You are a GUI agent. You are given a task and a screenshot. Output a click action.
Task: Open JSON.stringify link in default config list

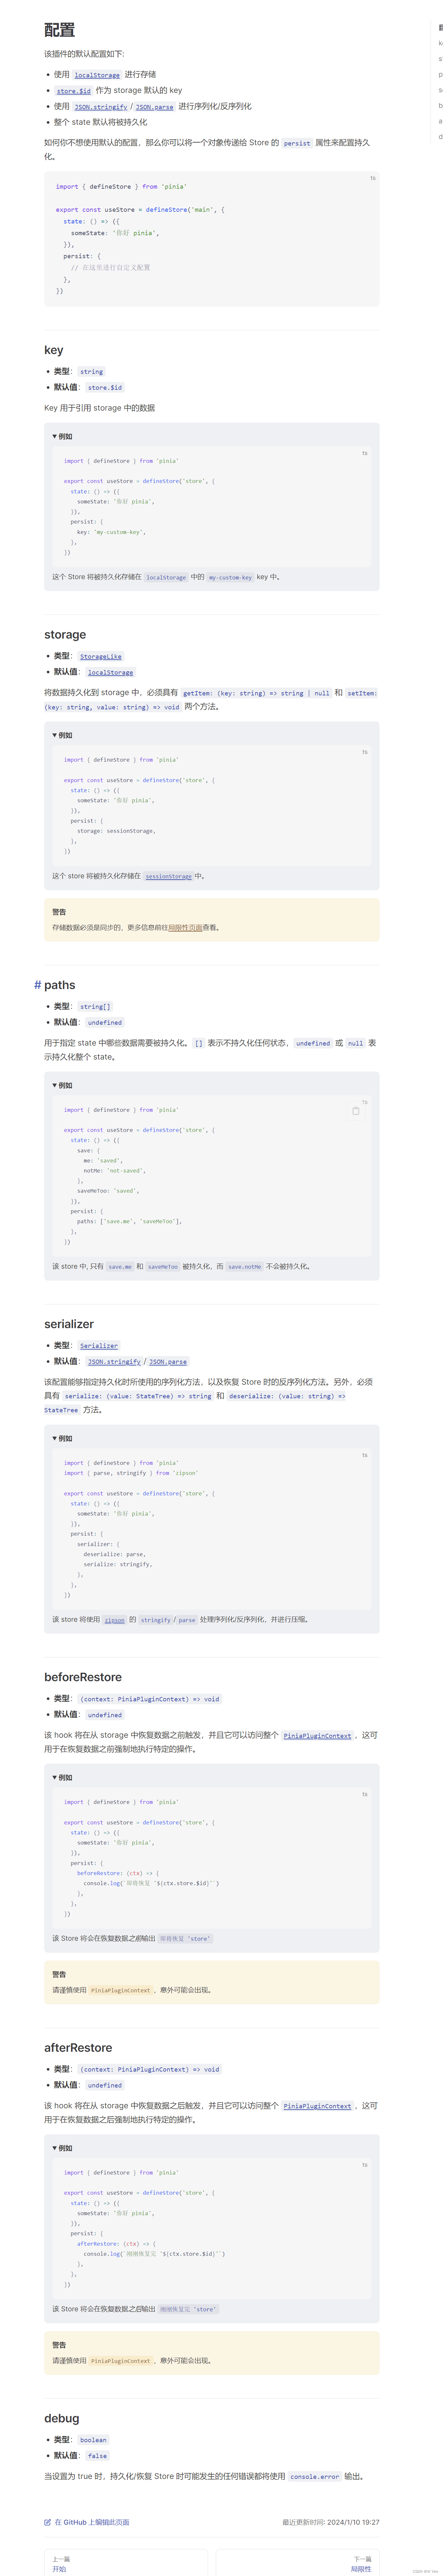pos(101,107)
